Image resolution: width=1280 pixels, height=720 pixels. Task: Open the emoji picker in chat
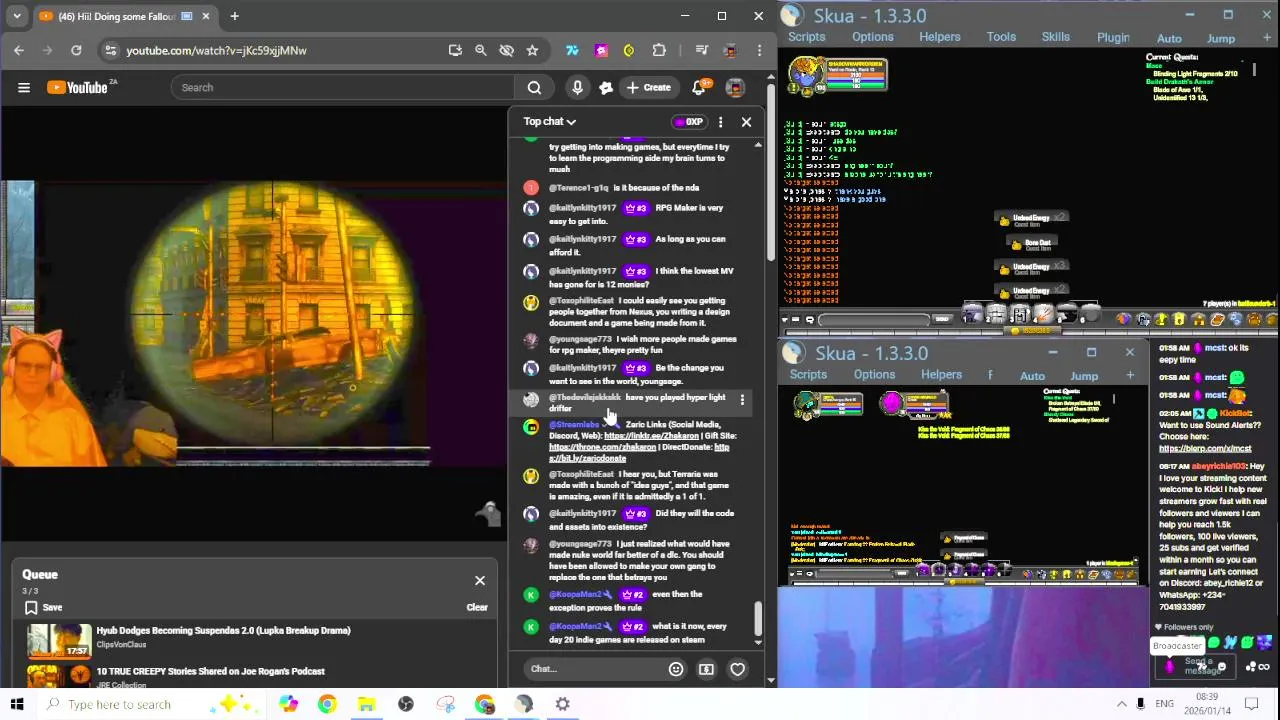pyautogui.click(x=676, y=669)
